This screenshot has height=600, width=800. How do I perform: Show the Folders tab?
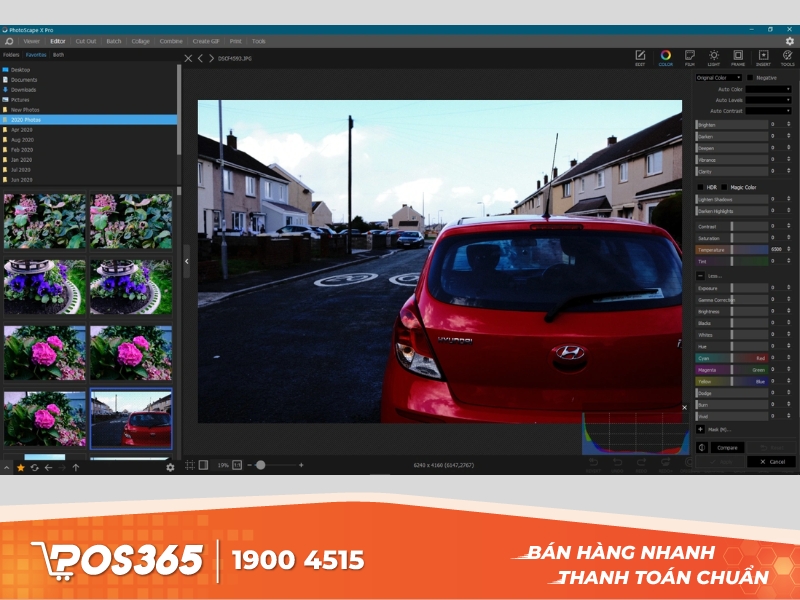click(x=11, y=55)
